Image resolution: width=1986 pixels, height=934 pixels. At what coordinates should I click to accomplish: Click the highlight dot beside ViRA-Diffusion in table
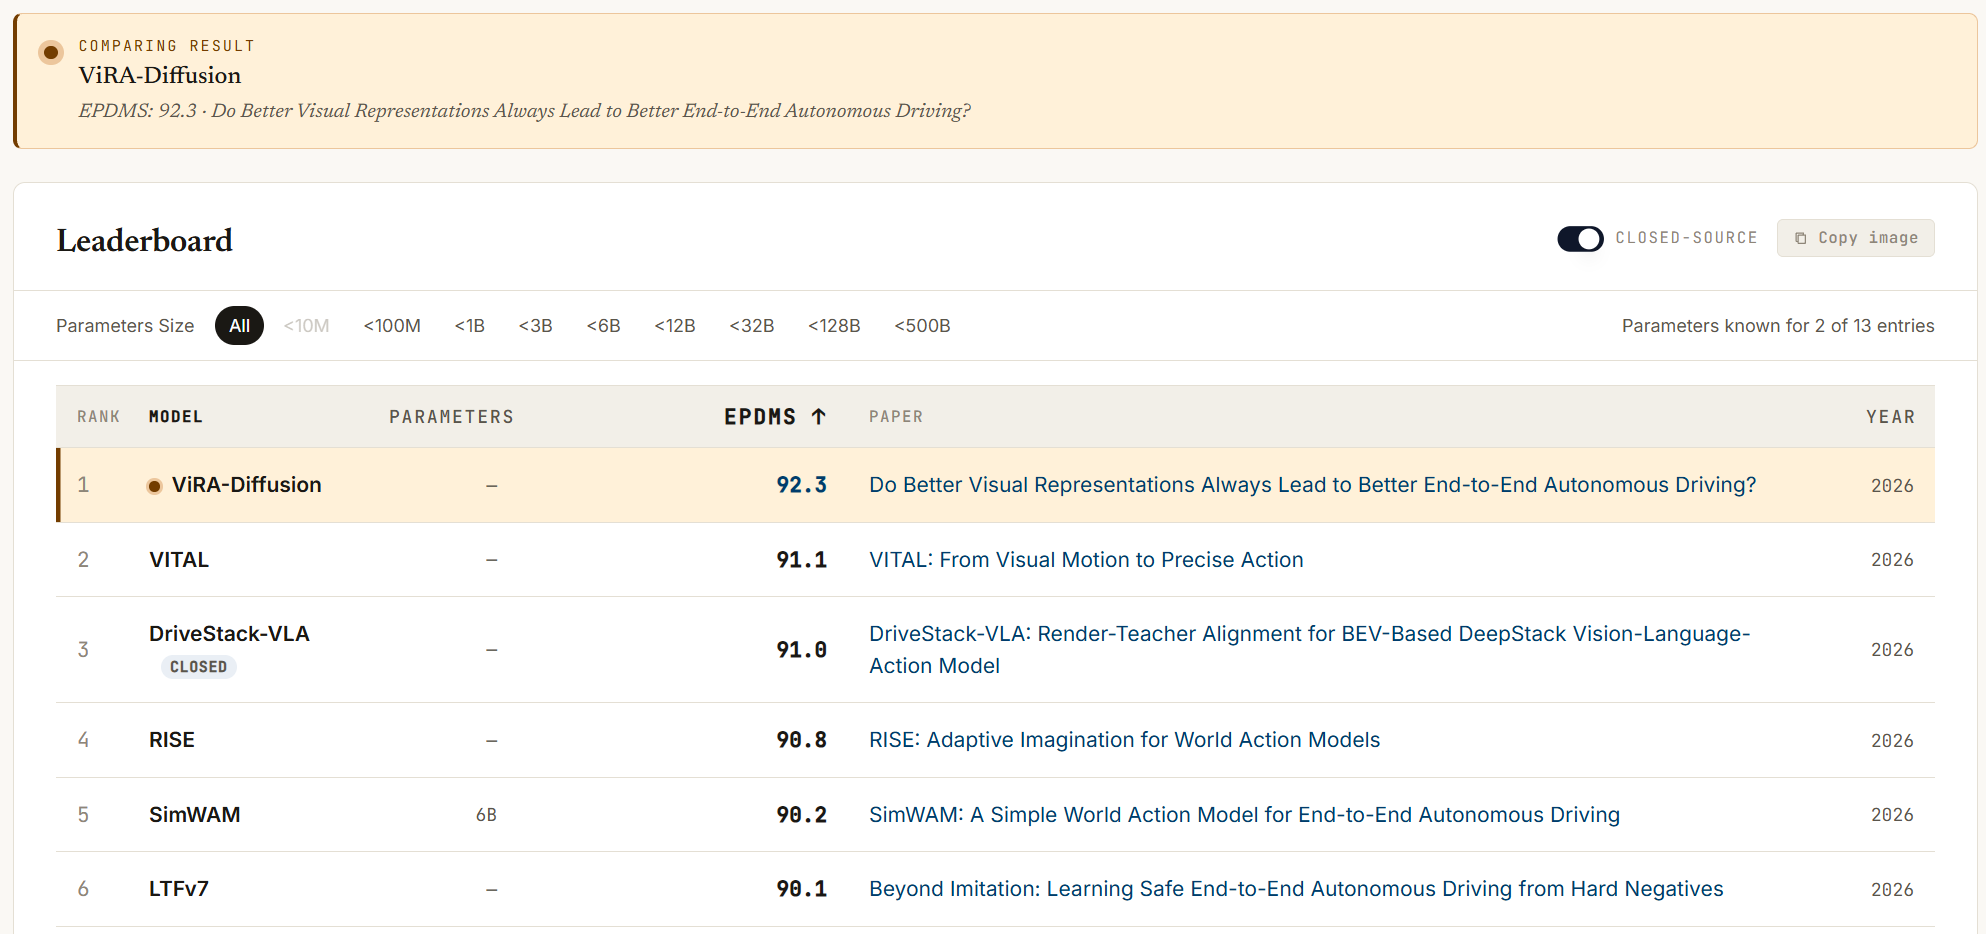click(154, 486)
